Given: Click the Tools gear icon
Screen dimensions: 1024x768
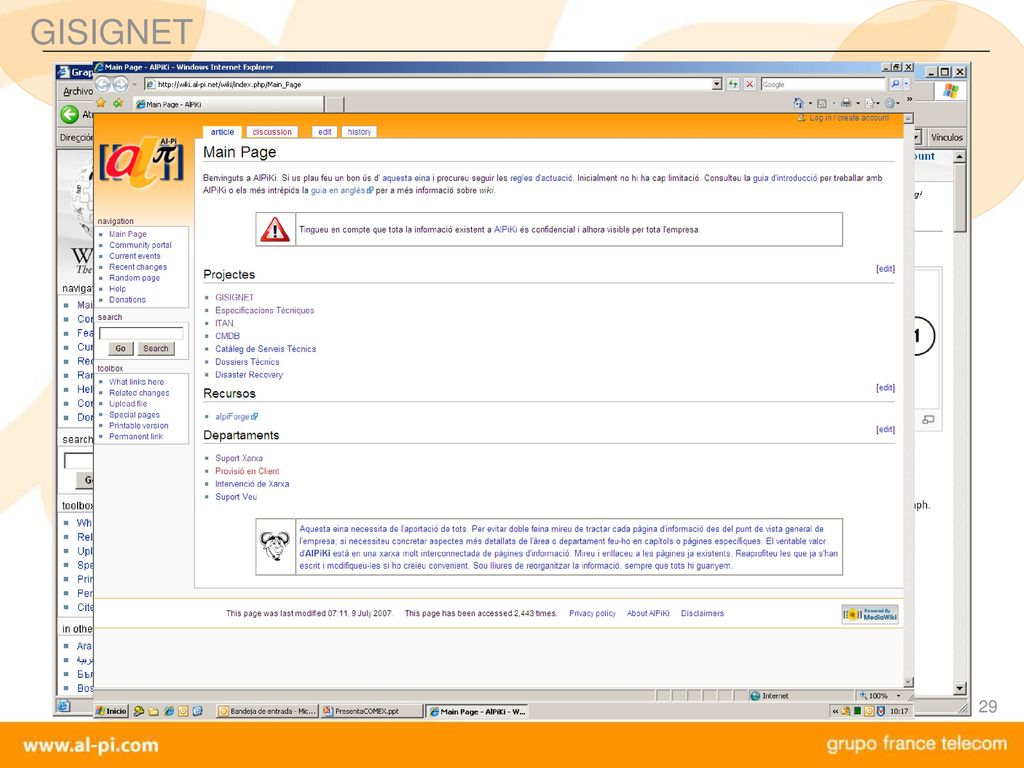Looking at the screenshot, I should click(889, 103).
